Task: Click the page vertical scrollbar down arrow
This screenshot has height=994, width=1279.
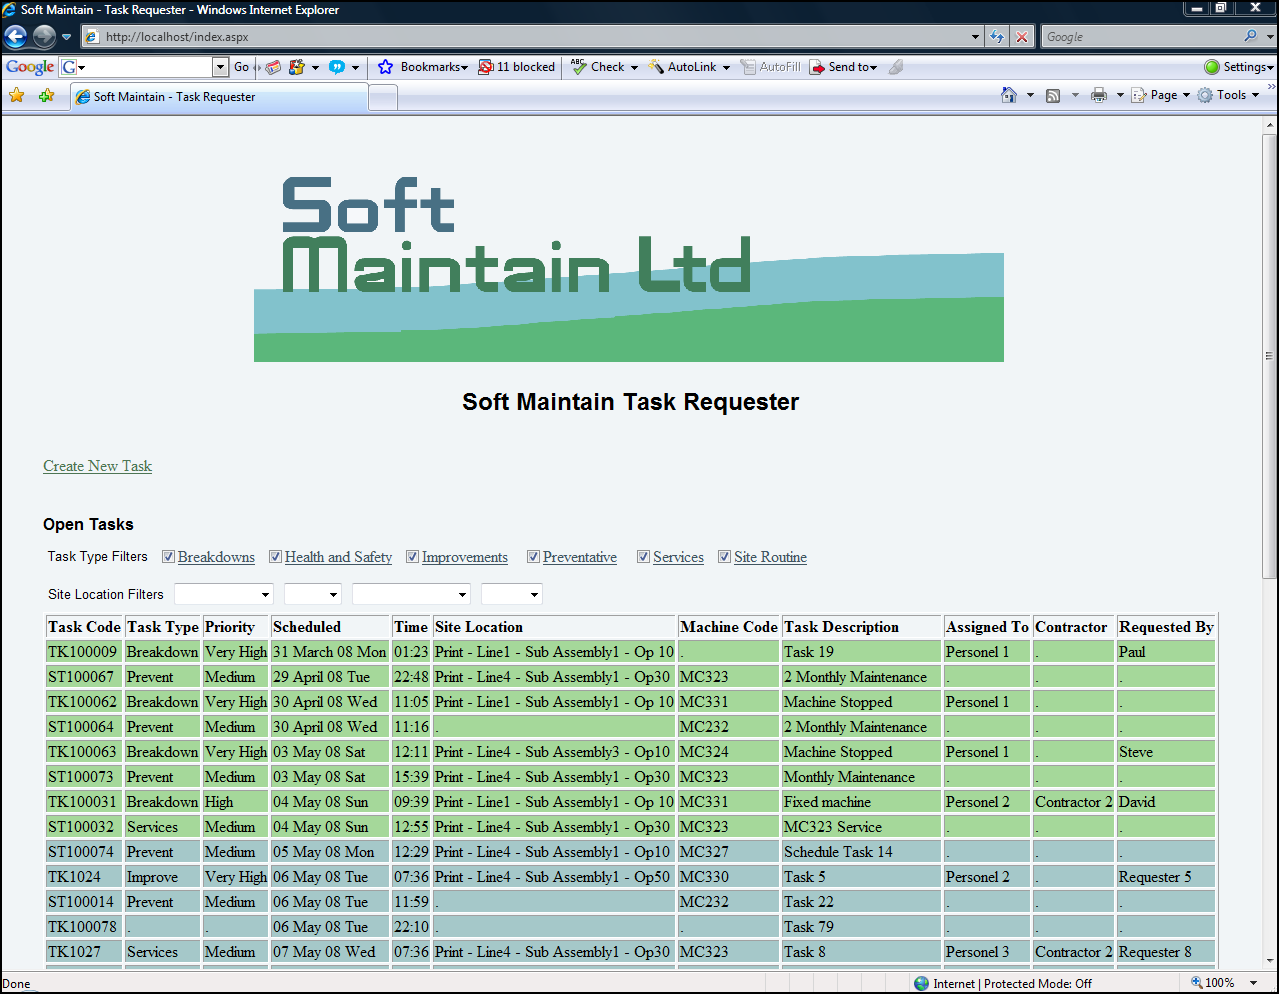Action: click(1270, 961)
